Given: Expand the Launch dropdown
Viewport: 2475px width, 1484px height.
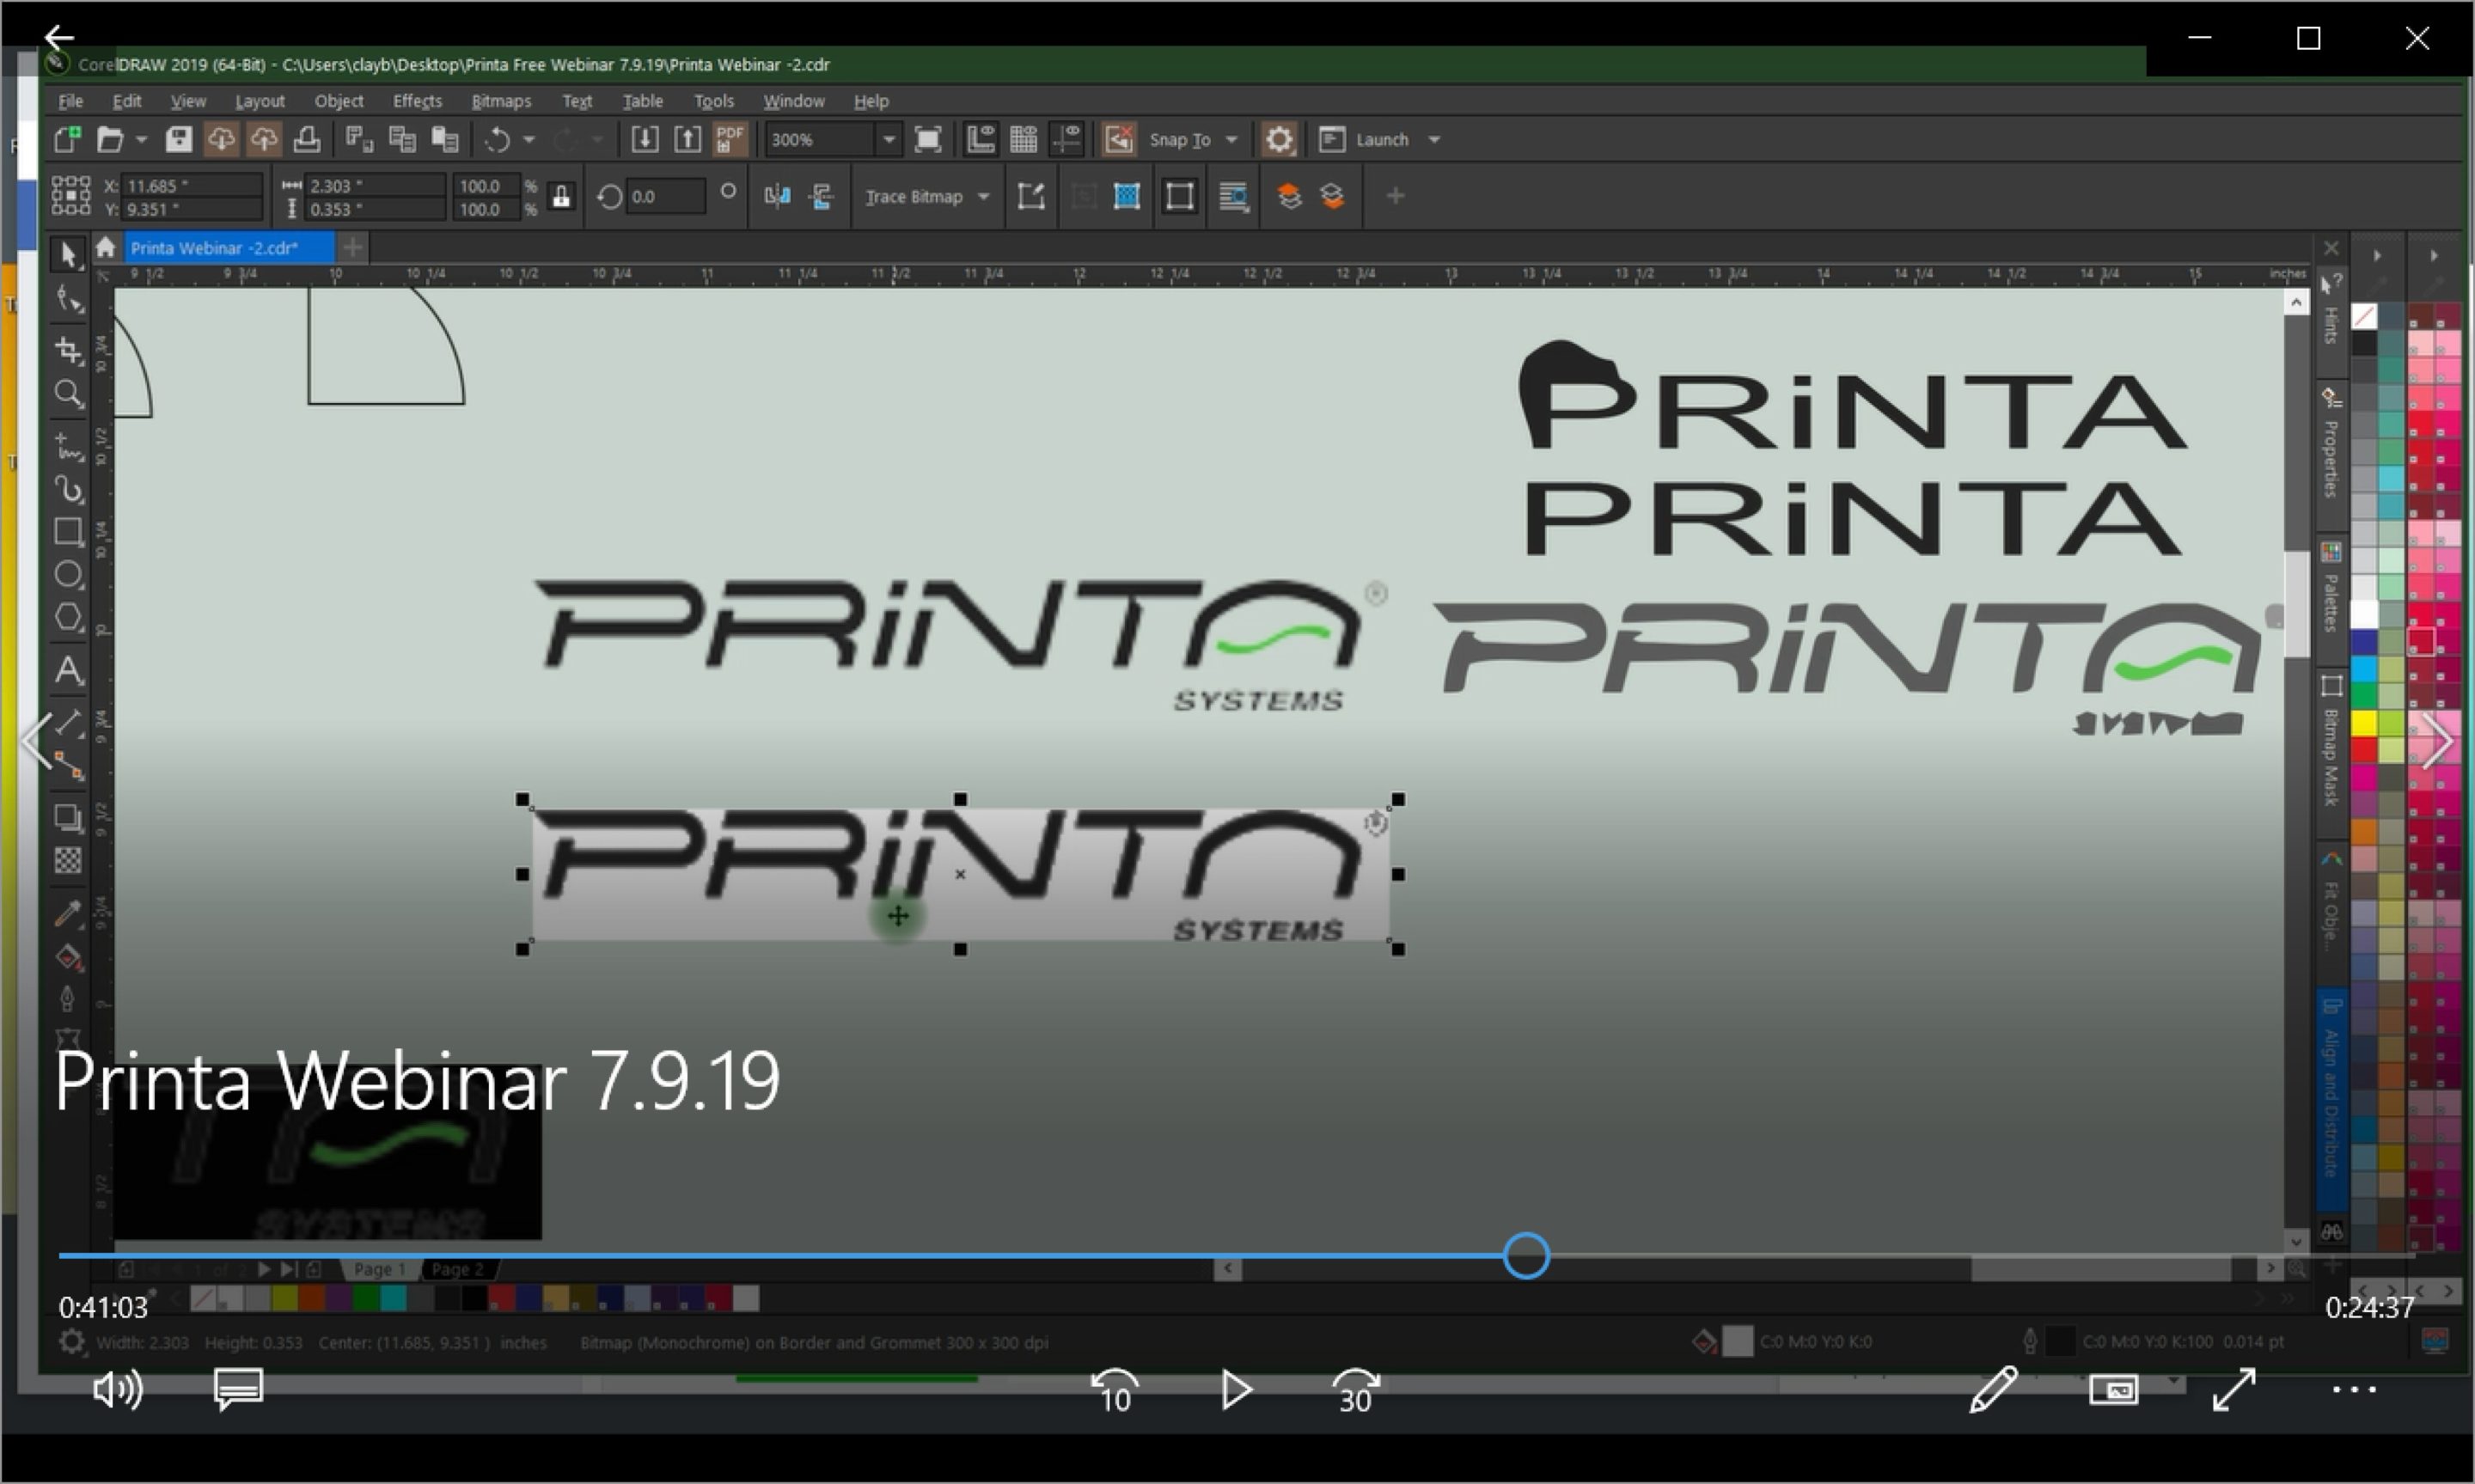Looking at the screenshot, I should 1433,139.
